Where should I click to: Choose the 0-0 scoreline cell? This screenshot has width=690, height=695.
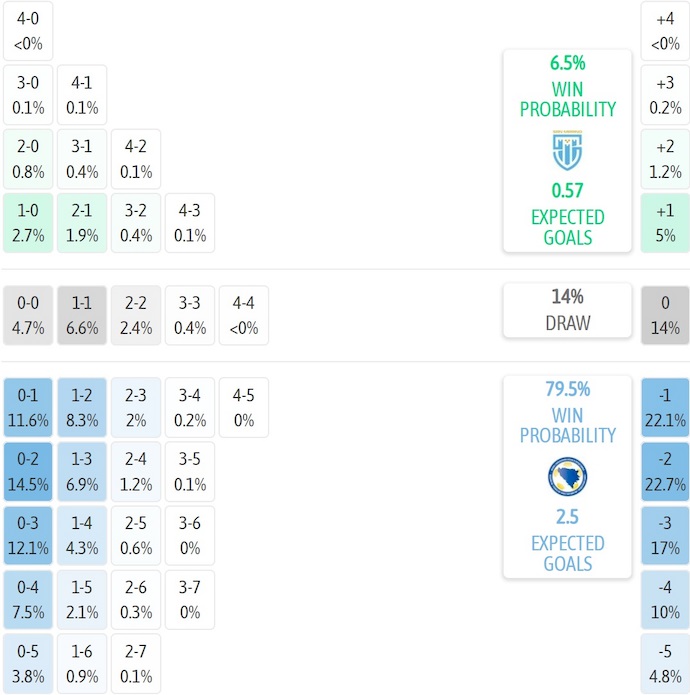(28, 315)
